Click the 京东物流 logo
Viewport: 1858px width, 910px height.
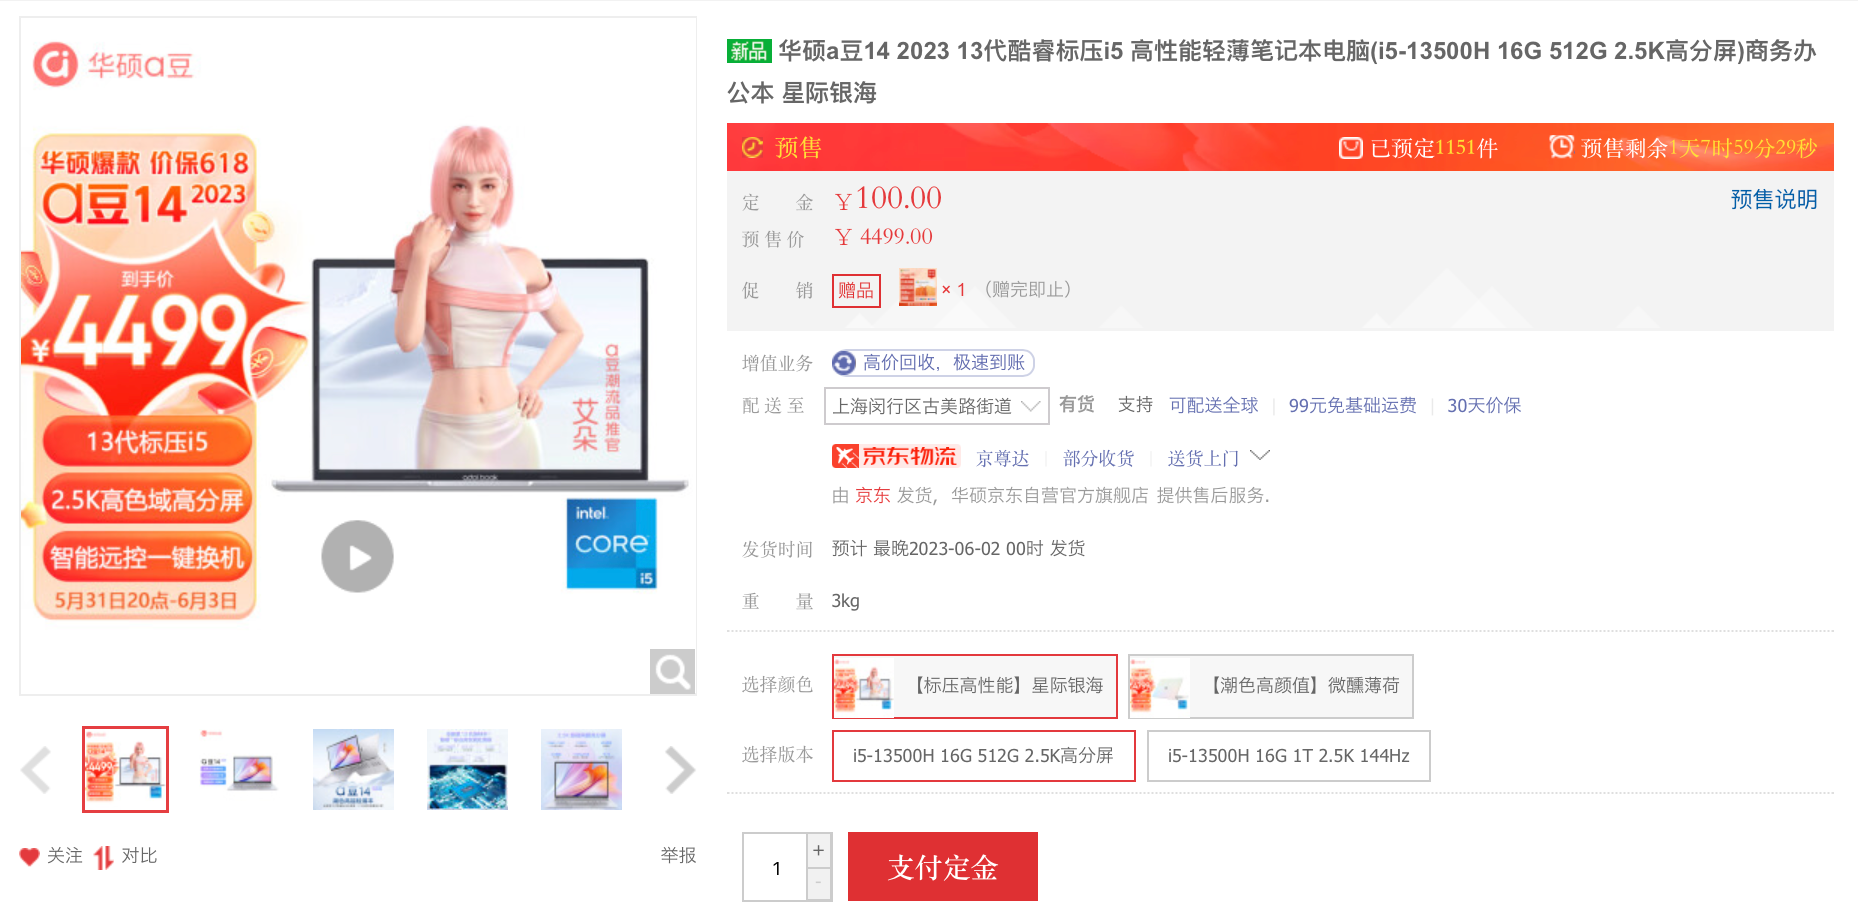(x=895, y=457)
